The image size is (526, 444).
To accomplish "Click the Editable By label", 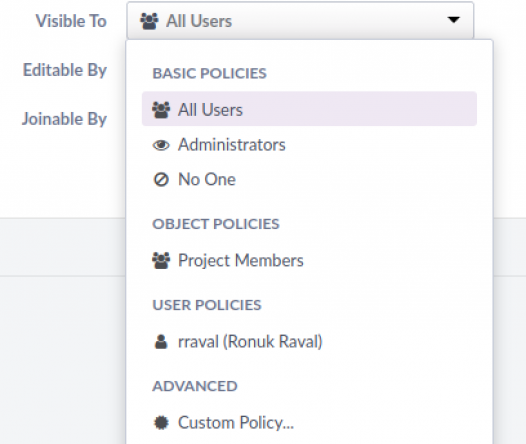I will coord(65,70).
